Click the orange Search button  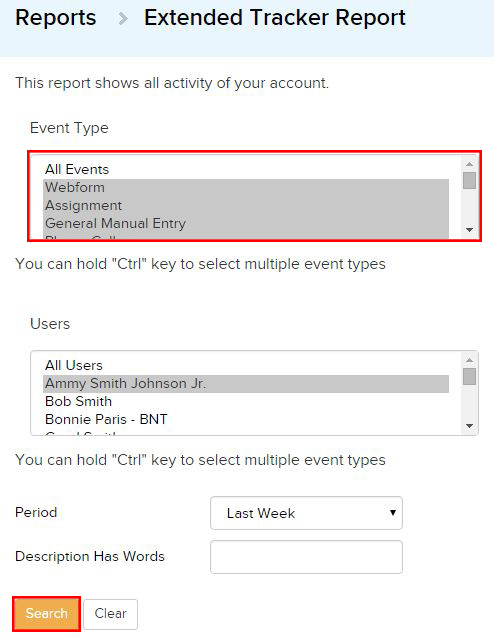pos(46,613)
